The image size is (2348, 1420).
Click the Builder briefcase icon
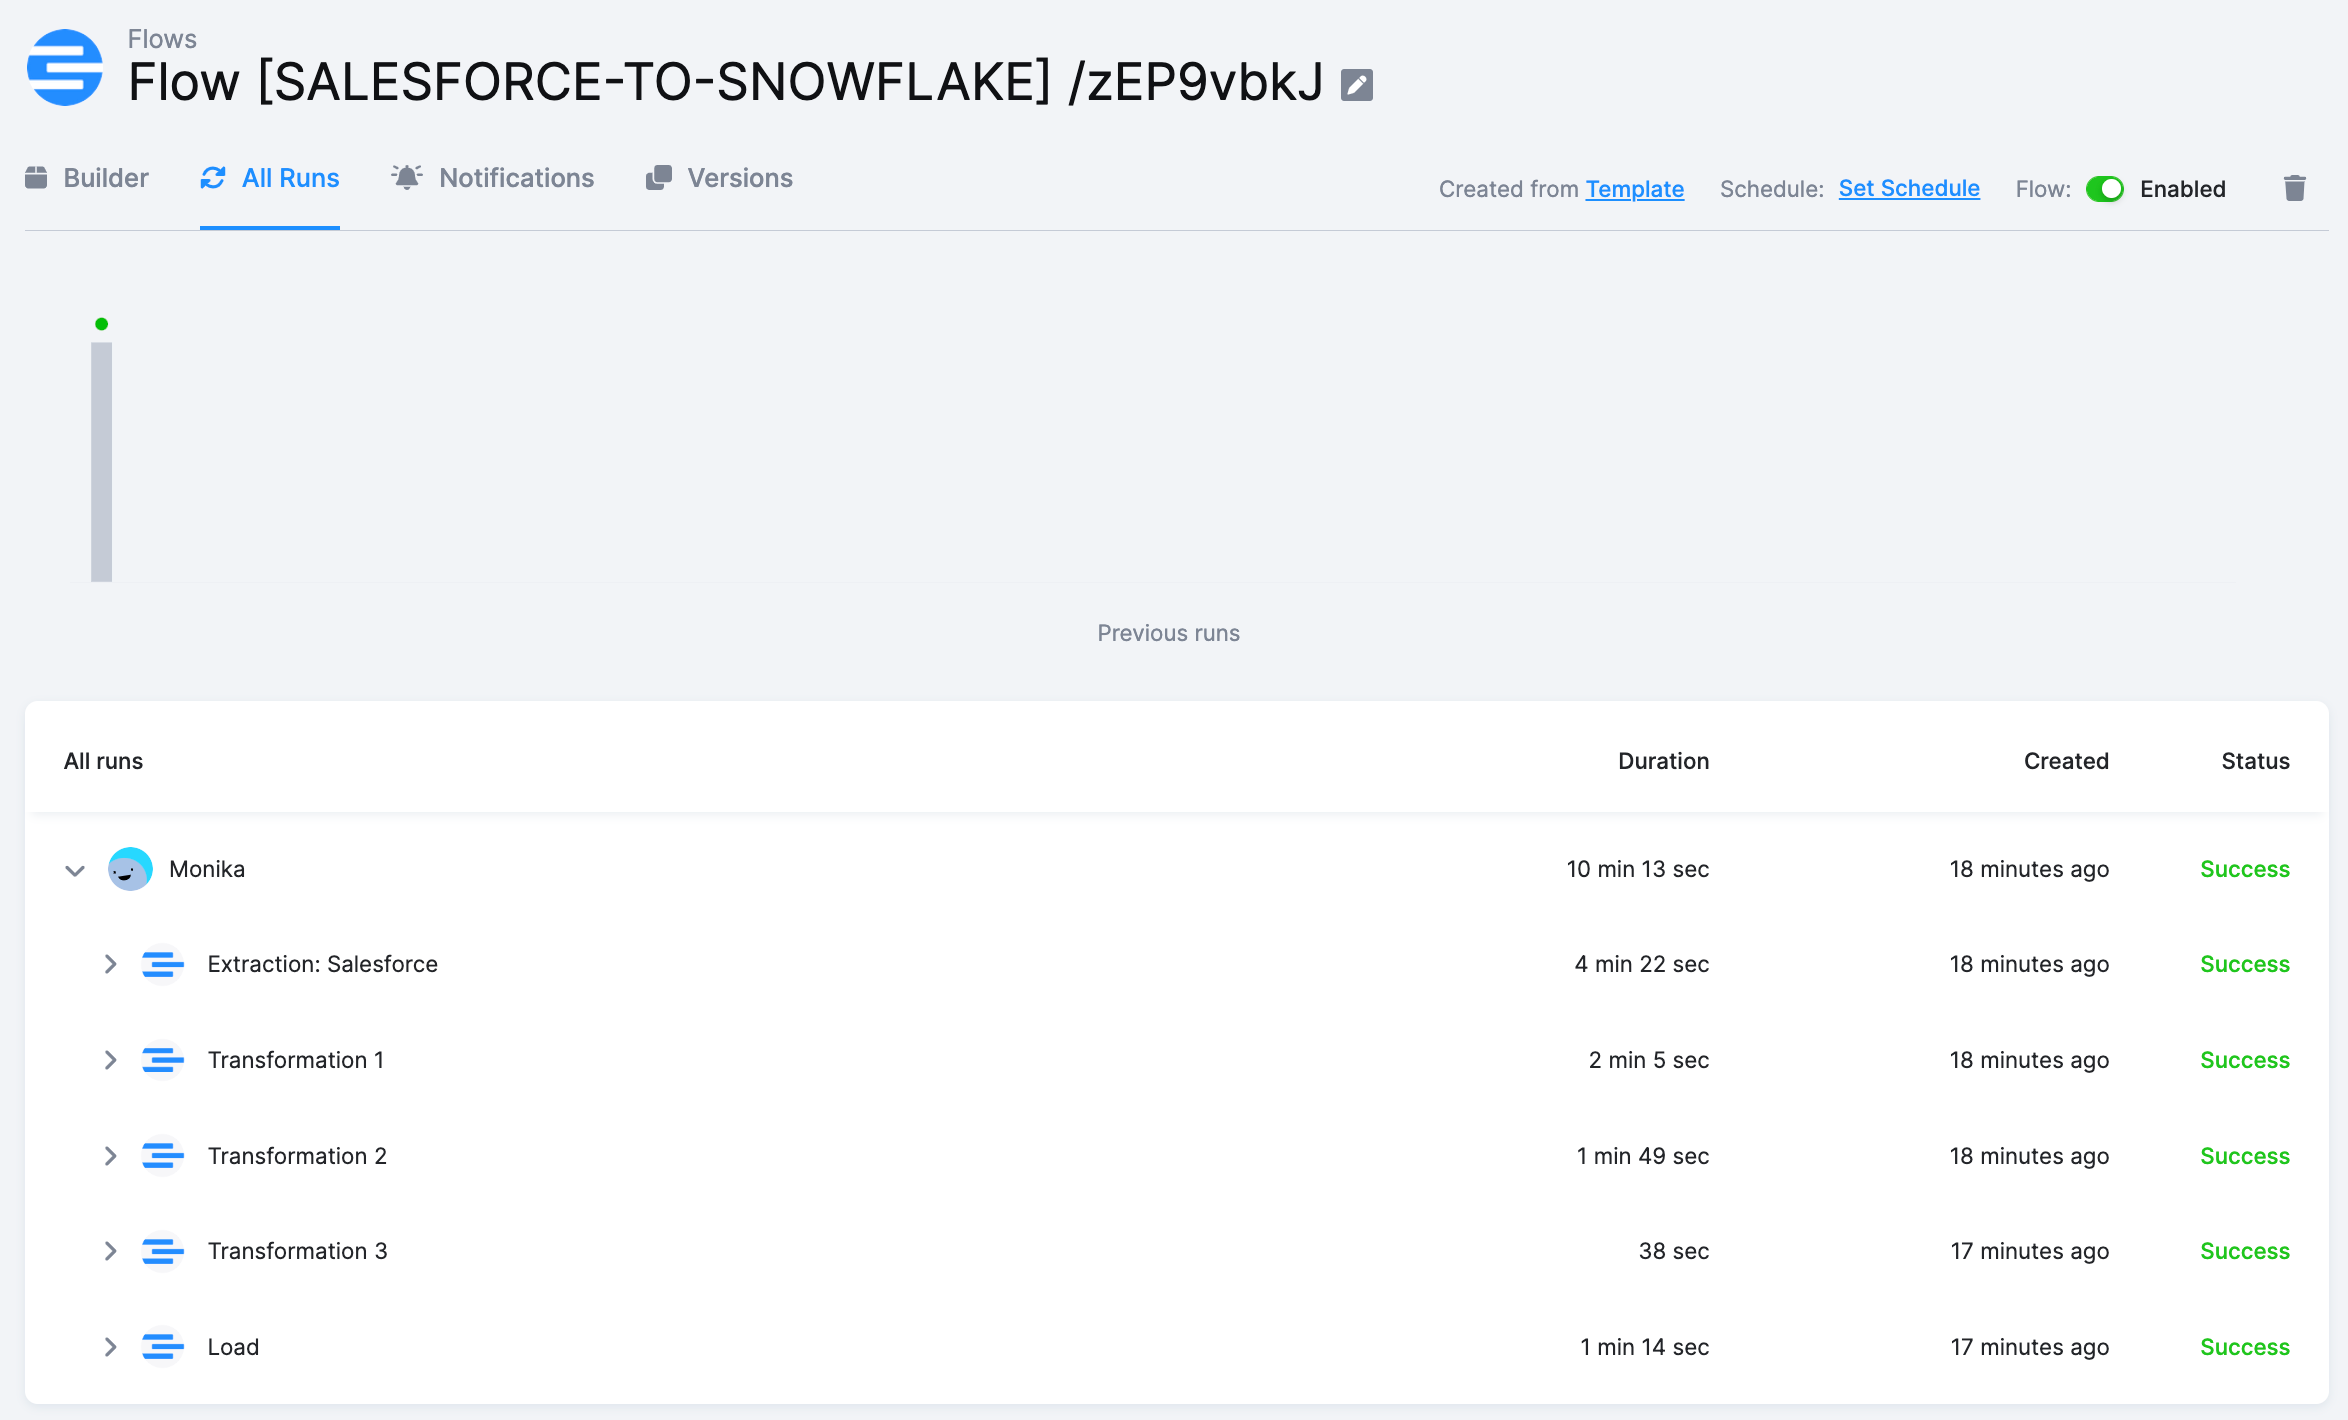tap(36, 177)
